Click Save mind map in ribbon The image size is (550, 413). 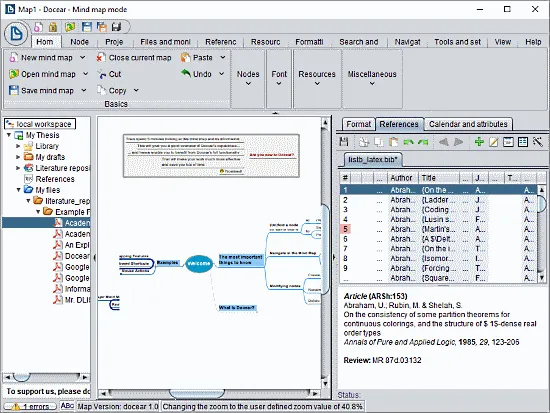pyautogui.click(x=42, y=91)
